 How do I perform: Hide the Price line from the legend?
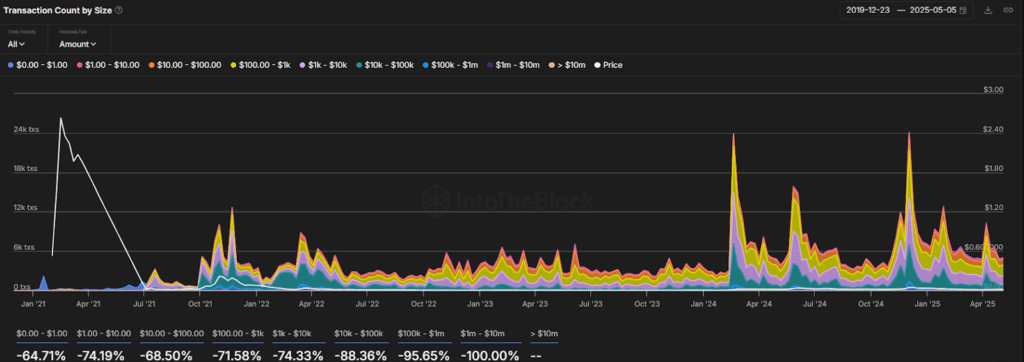pyautogui.click(x=608, y=65)
